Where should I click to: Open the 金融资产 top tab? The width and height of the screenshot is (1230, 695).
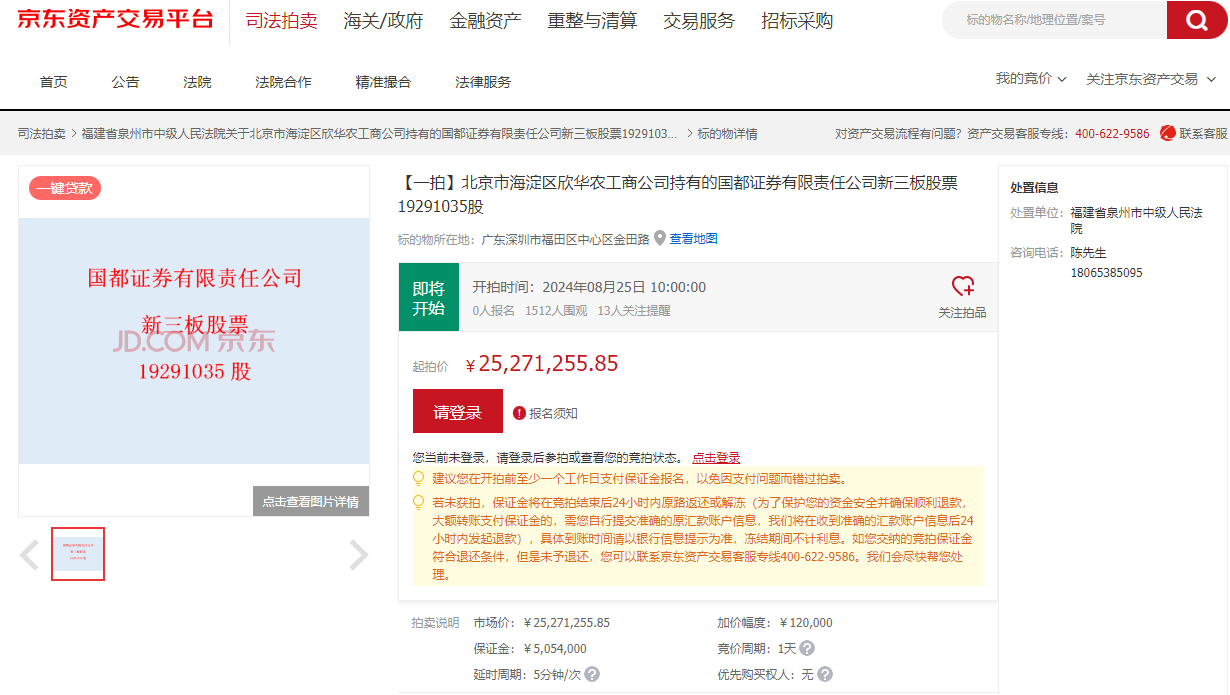coord(485,21)
